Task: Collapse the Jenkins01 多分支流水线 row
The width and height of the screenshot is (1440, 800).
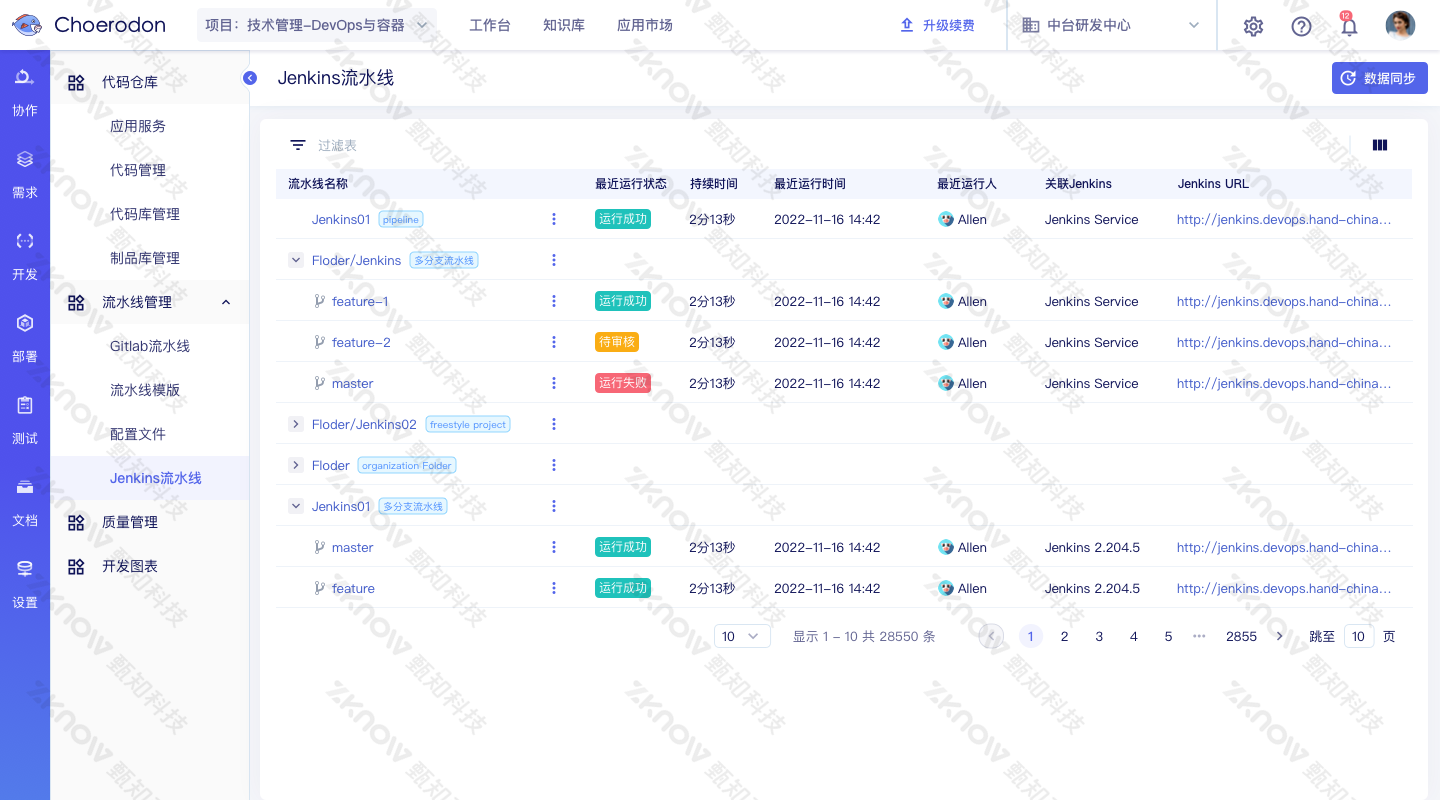Action: [x=296, y=506]
